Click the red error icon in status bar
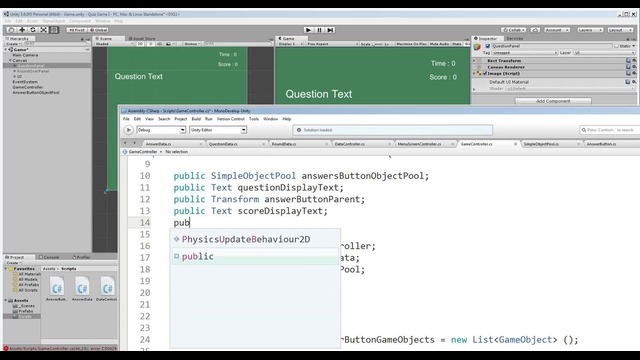 tap(6, 348)
